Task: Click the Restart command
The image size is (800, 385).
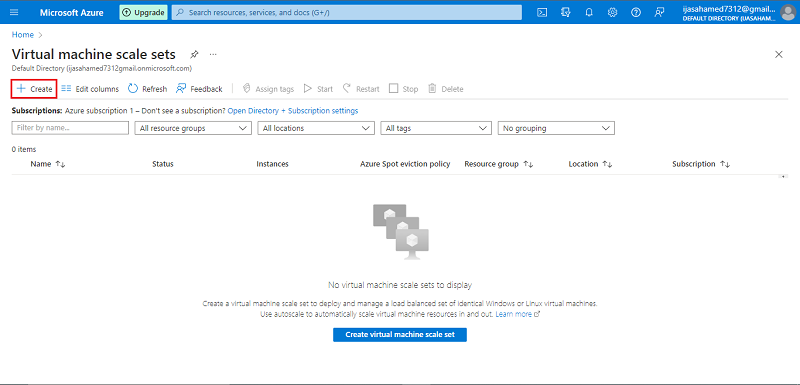Action: point(361,89)
